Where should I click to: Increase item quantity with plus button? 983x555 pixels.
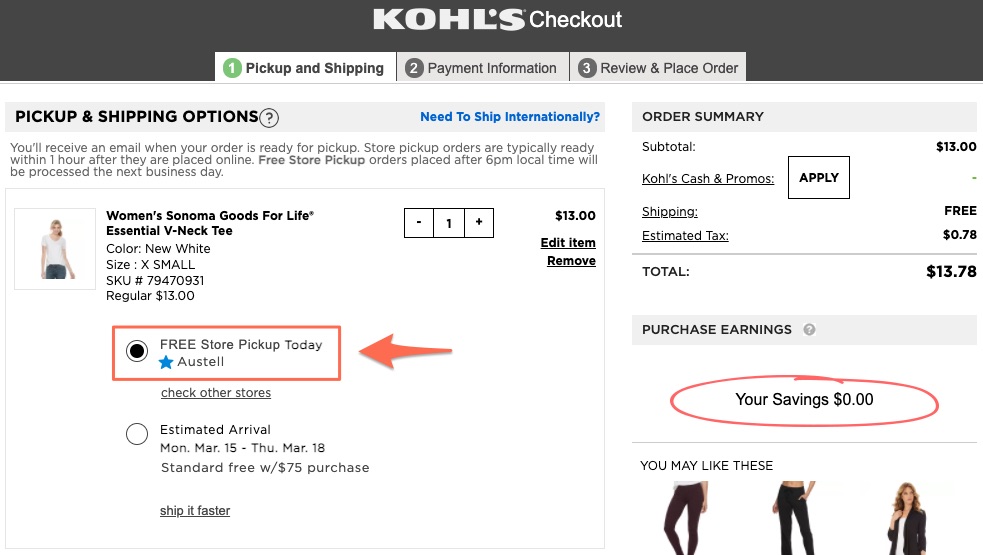point(479,222)
